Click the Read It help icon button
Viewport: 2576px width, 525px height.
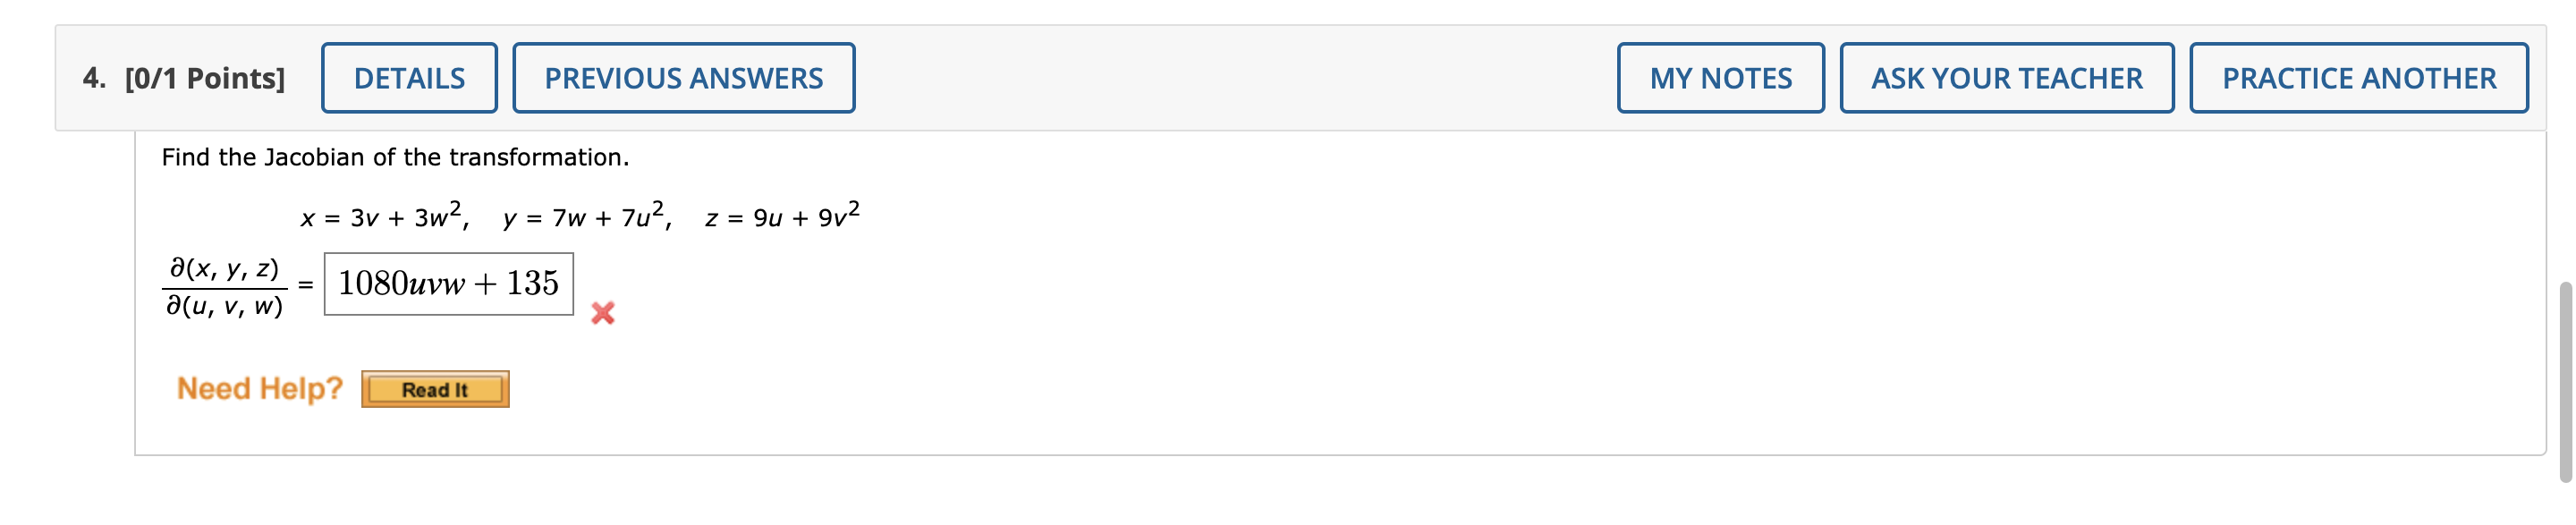point(435,390)
